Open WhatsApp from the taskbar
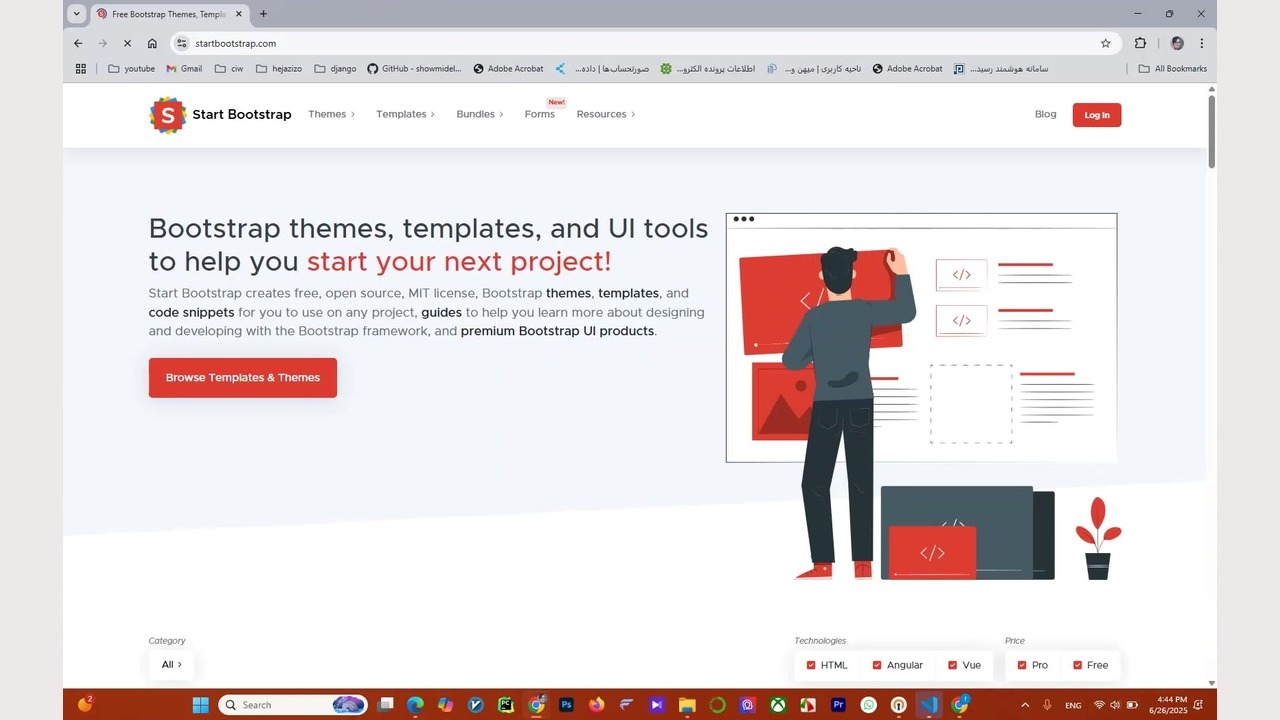 coord(868,705)
